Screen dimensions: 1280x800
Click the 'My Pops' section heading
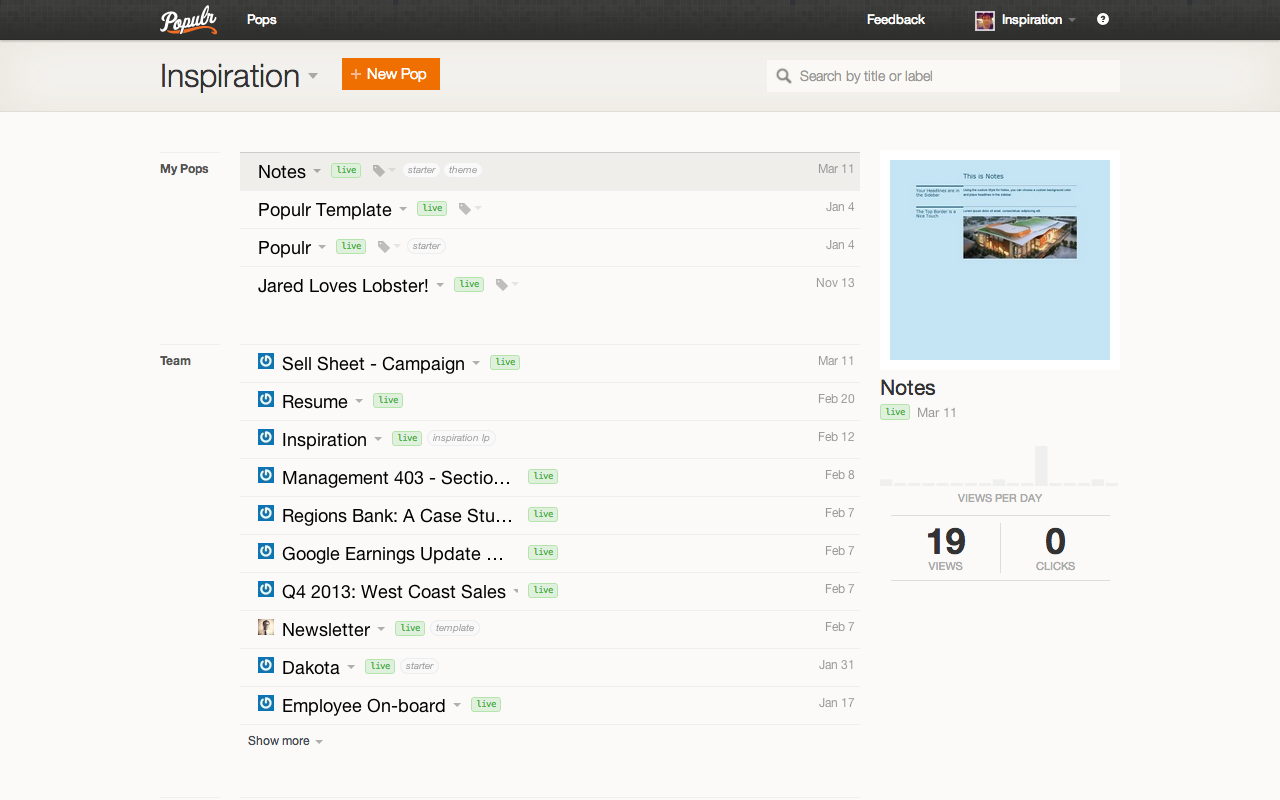184,169
